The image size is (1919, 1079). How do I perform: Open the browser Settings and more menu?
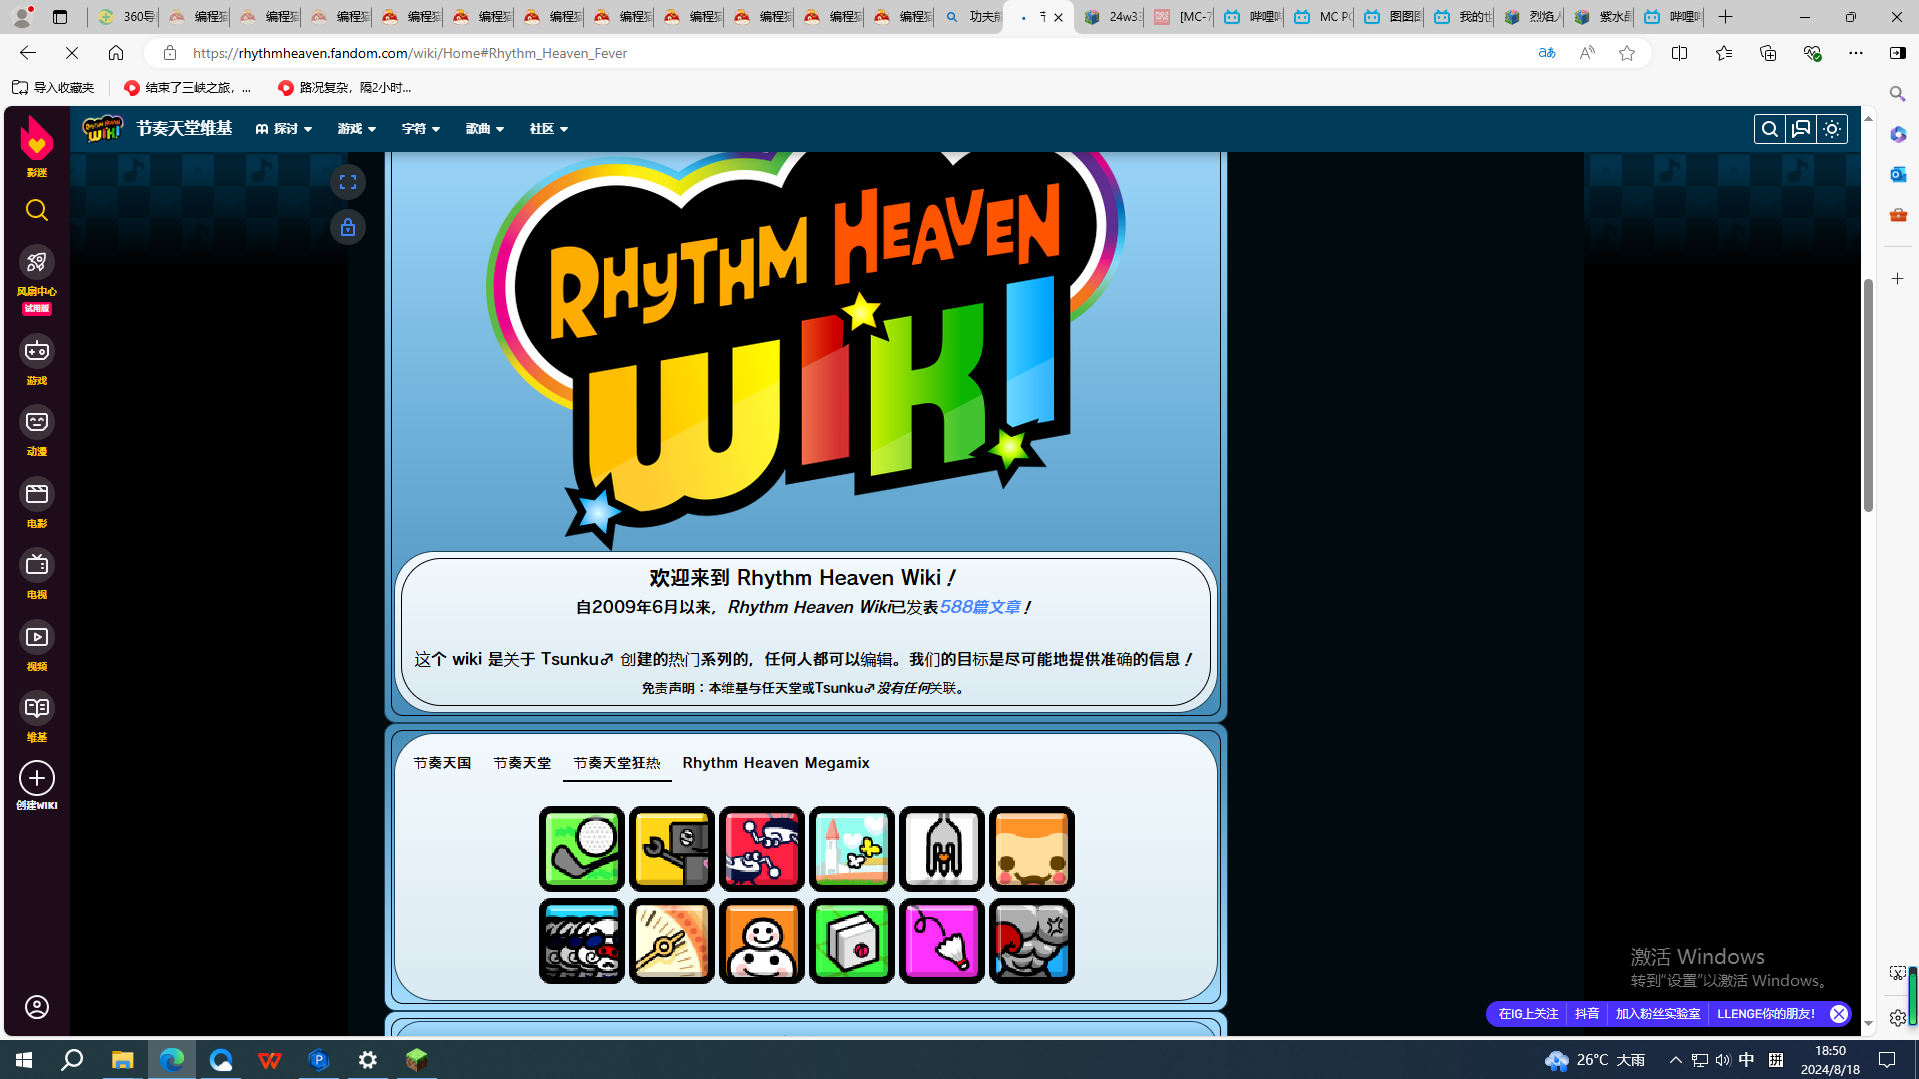coord(1856,53)
